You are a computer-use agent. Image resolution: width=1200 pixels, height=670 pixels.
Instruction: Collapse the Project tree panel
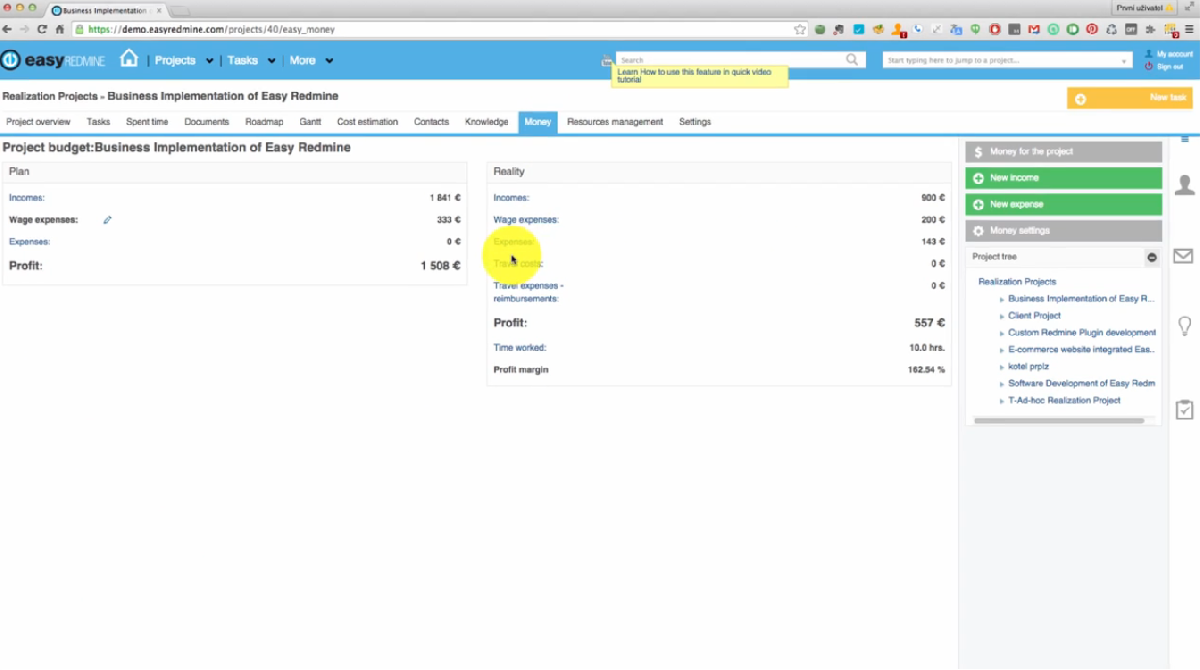click(x=1152, y=257)
